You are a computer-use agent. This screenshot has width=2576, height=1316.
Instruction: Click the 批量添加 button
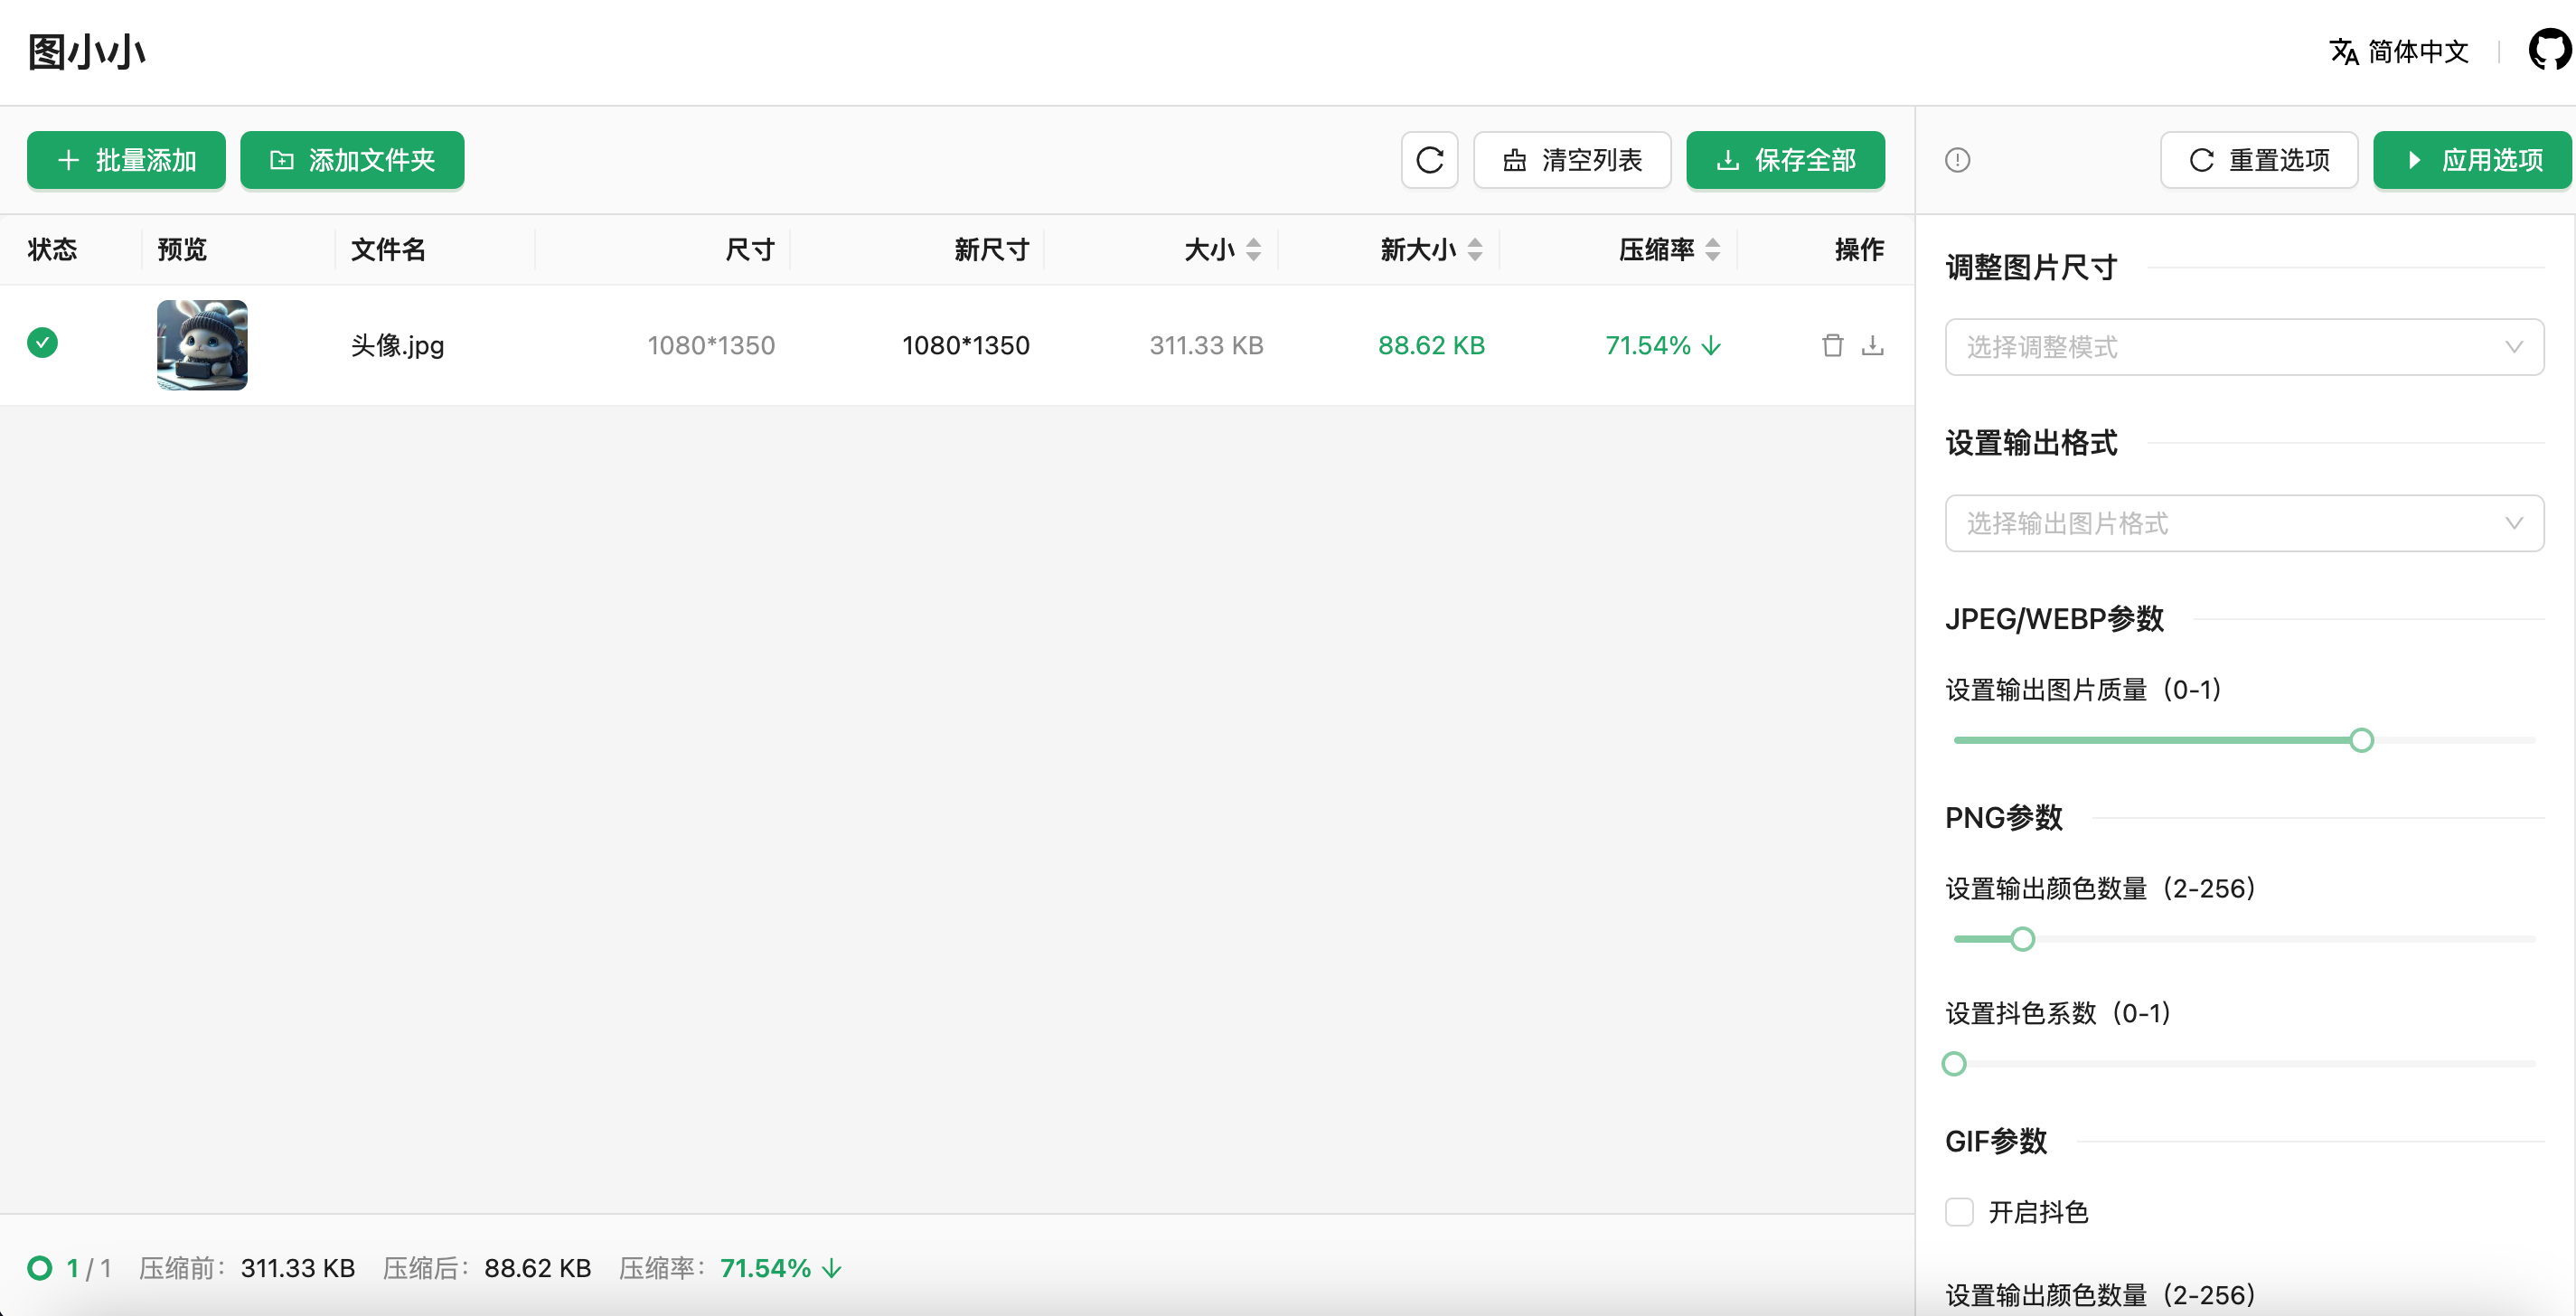click(126, 160)
